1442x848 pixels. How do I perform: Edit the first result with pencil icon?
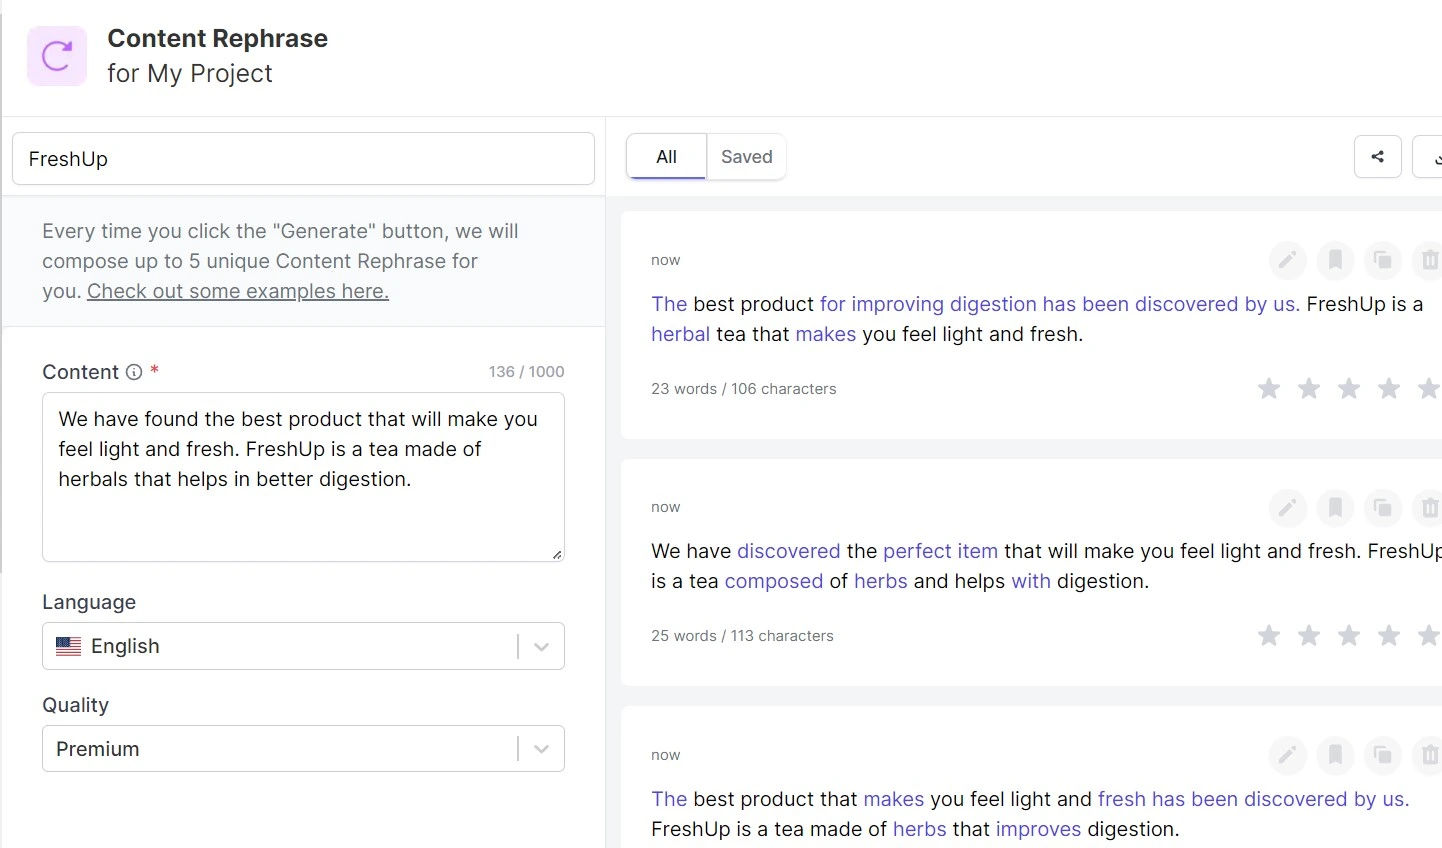(x=1287, y=261)
